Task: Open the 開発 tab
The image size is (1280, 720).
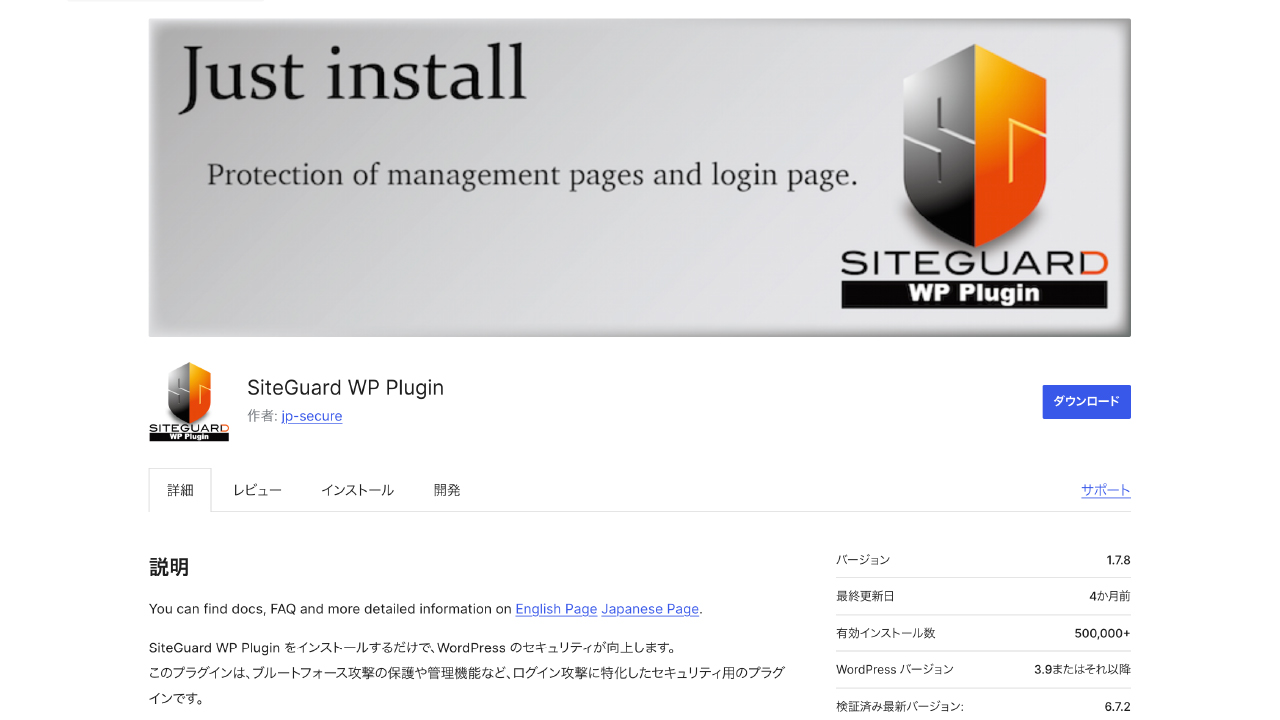Action: pyautogui.click(x=447, y=490)
